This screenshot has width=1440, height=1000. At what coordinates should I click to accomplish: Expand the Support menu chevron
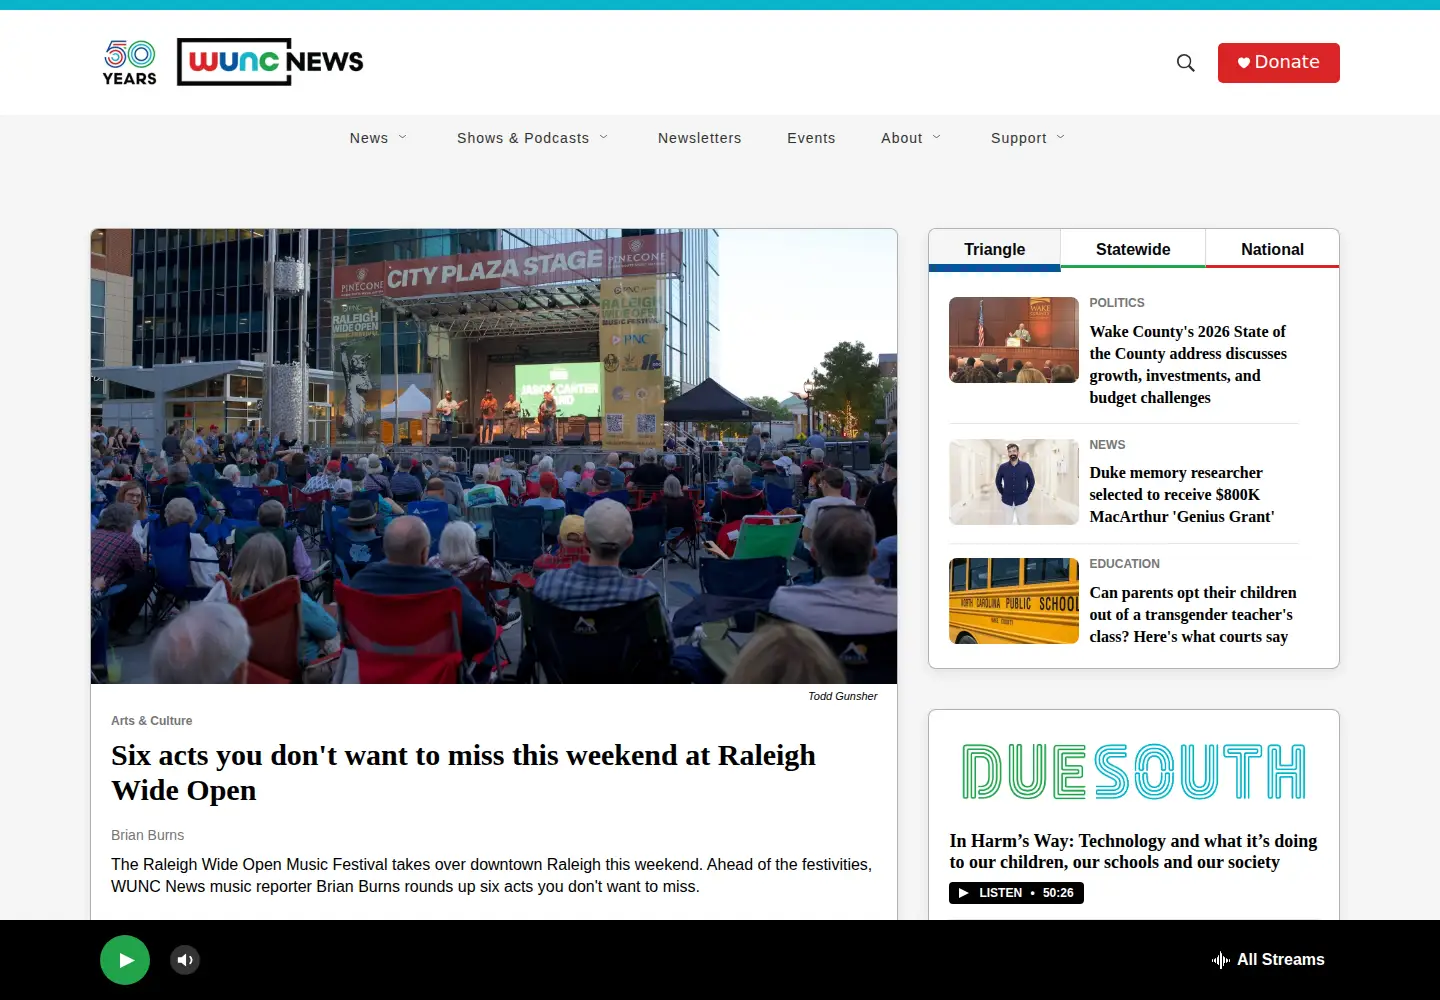1061,137
